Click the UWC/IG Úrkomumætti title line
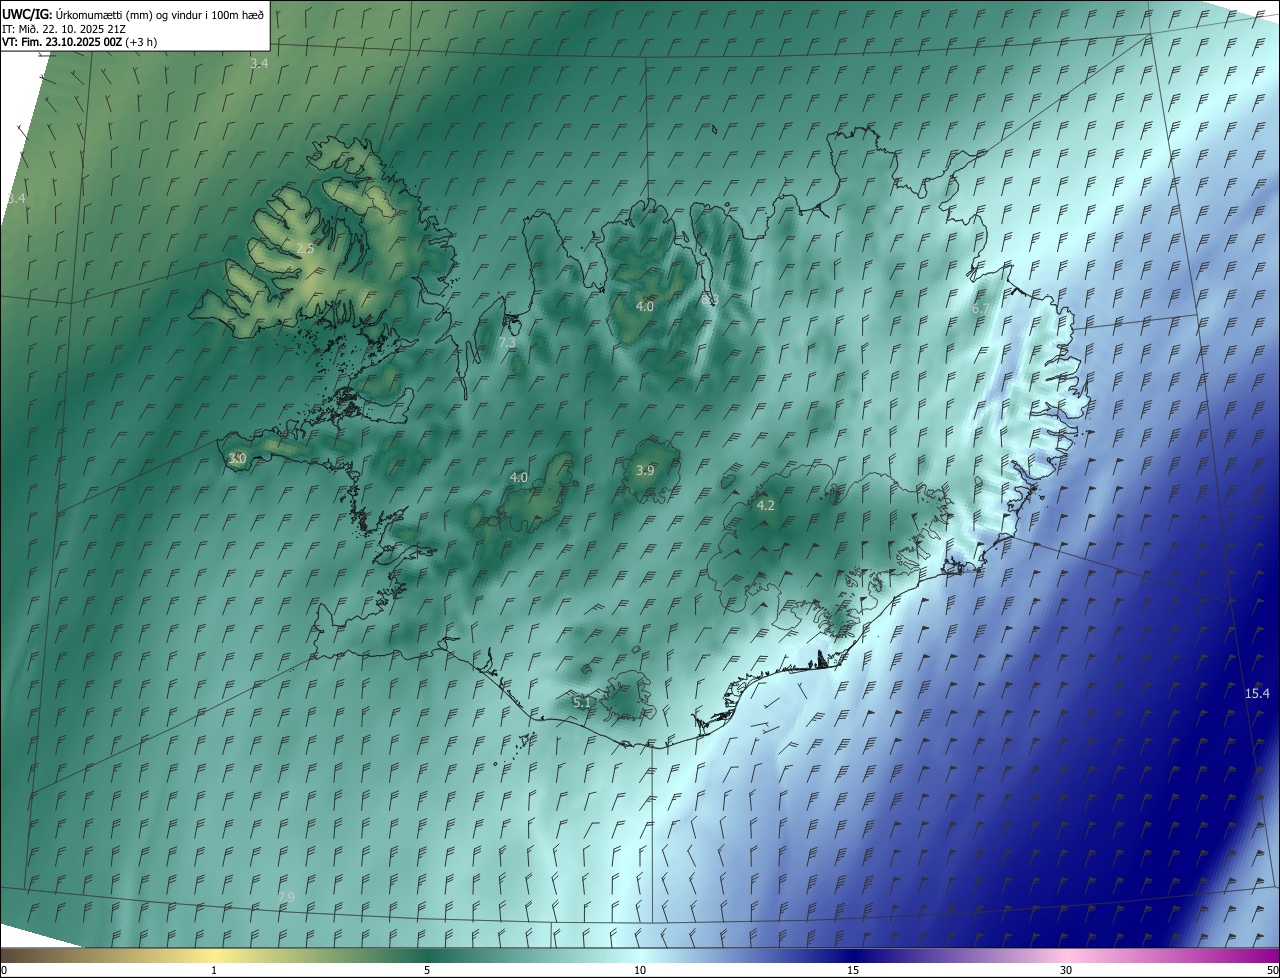The image size is (1280, 978). pos(133,13)
